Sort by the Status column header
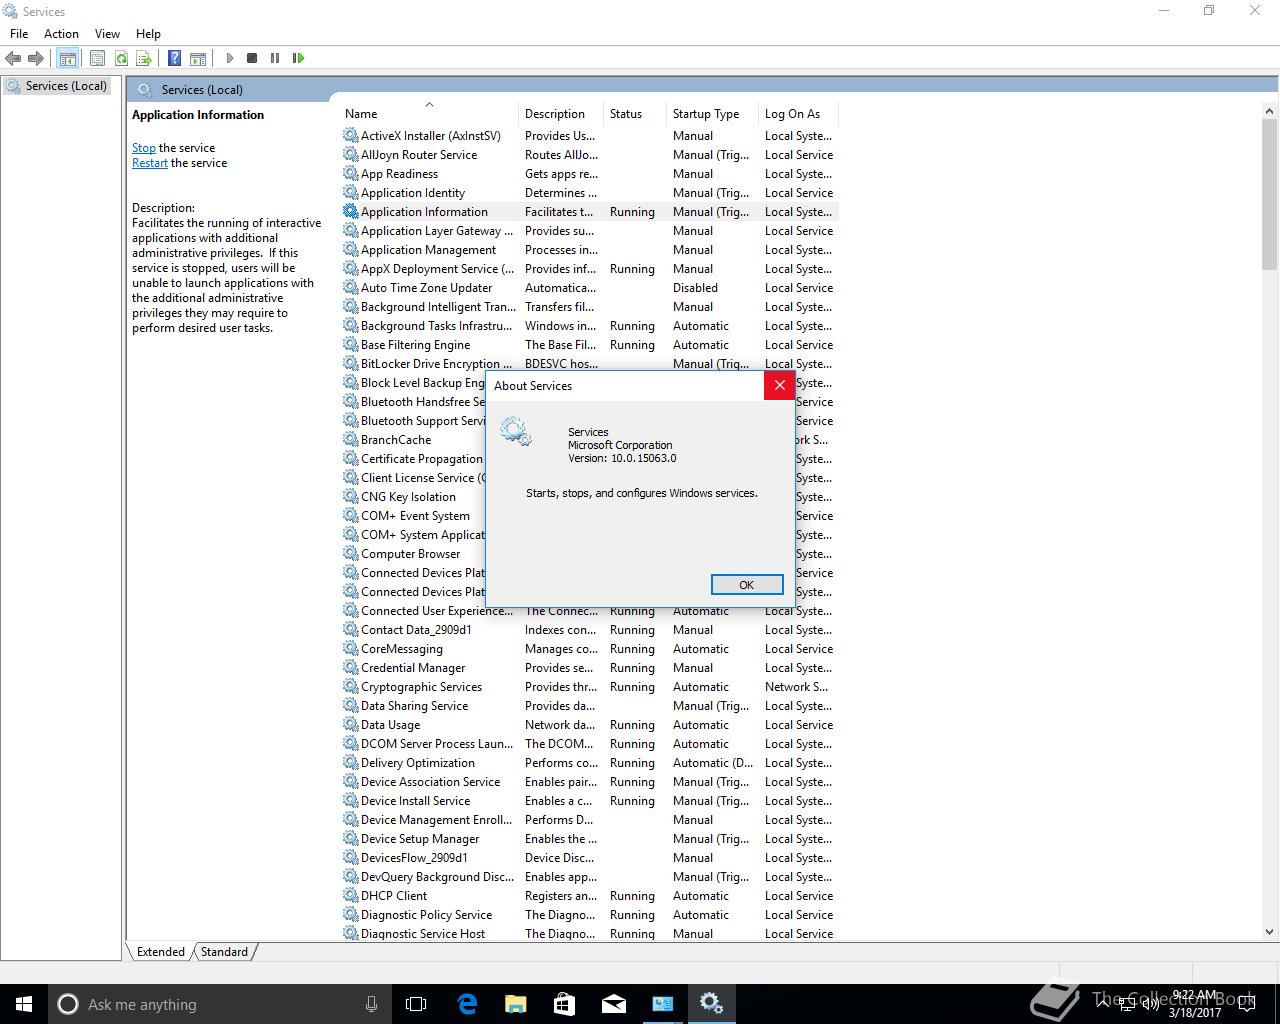 [634, 113]
